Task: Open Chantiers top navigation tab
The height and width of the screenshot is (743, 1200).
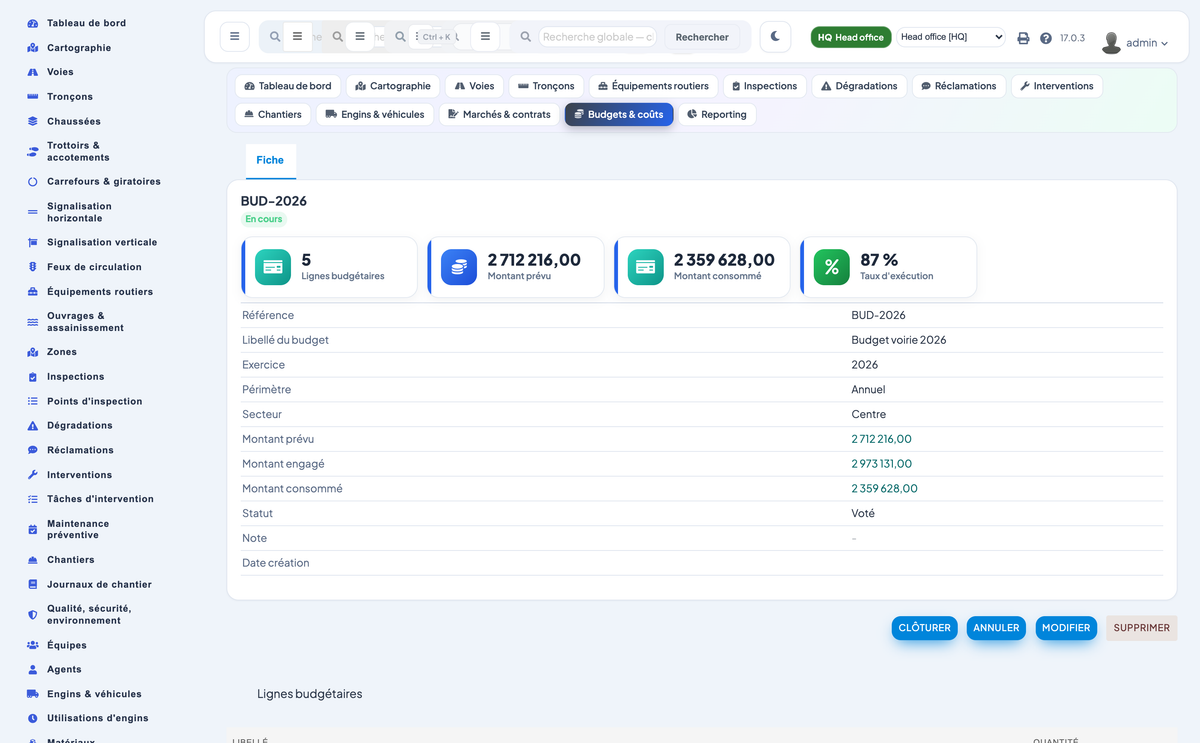Action: click(273, 114)
